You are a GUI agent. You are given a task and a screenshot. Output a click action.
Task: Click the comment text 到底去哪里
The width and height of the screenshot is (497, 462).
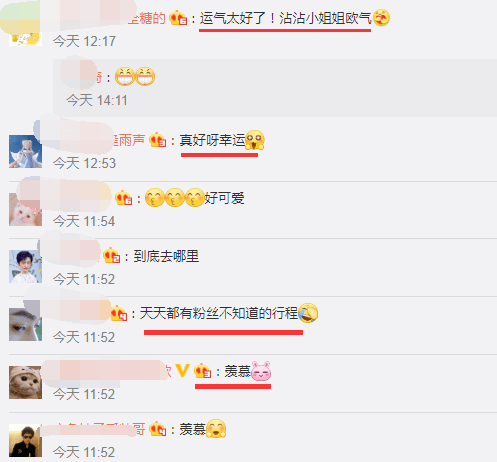click(166, 256)
